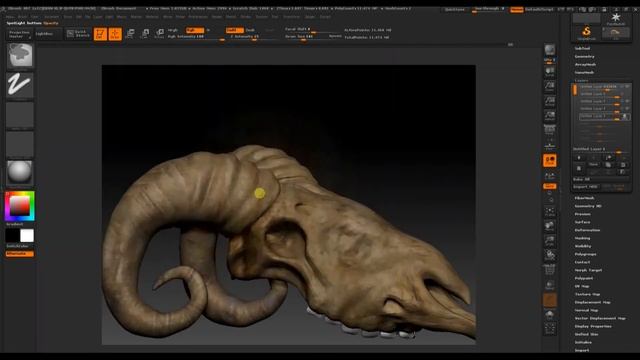This screenshot has height=360, width=640.
Task: Render with the BPR icon
Action: pos(550,50)
